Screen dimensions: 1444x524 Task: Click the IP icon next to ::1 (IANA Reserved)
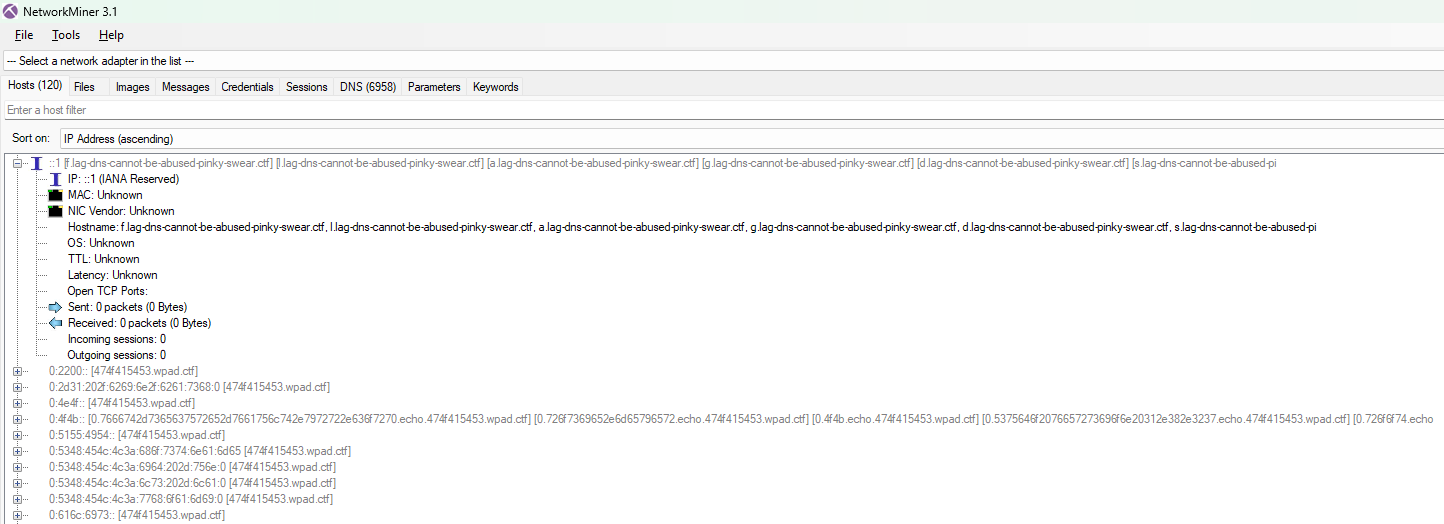coord(56,179)
